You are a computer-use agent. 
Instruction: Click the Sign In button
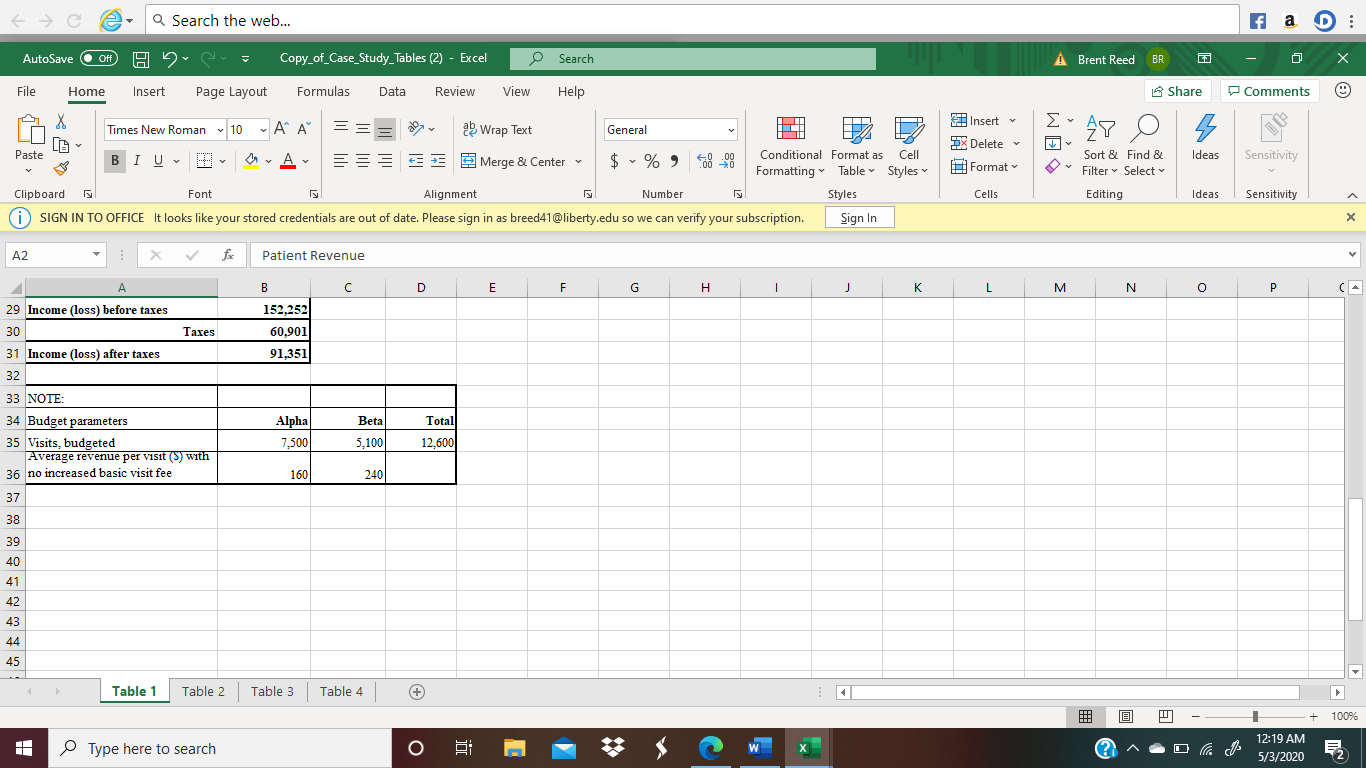point(859,218)
